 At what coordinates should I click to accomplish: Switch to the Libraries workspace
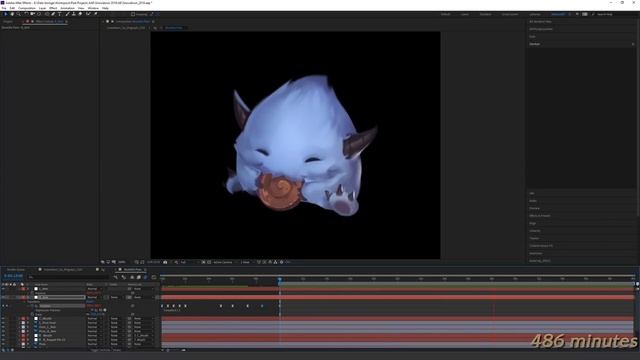coord(535,14)
